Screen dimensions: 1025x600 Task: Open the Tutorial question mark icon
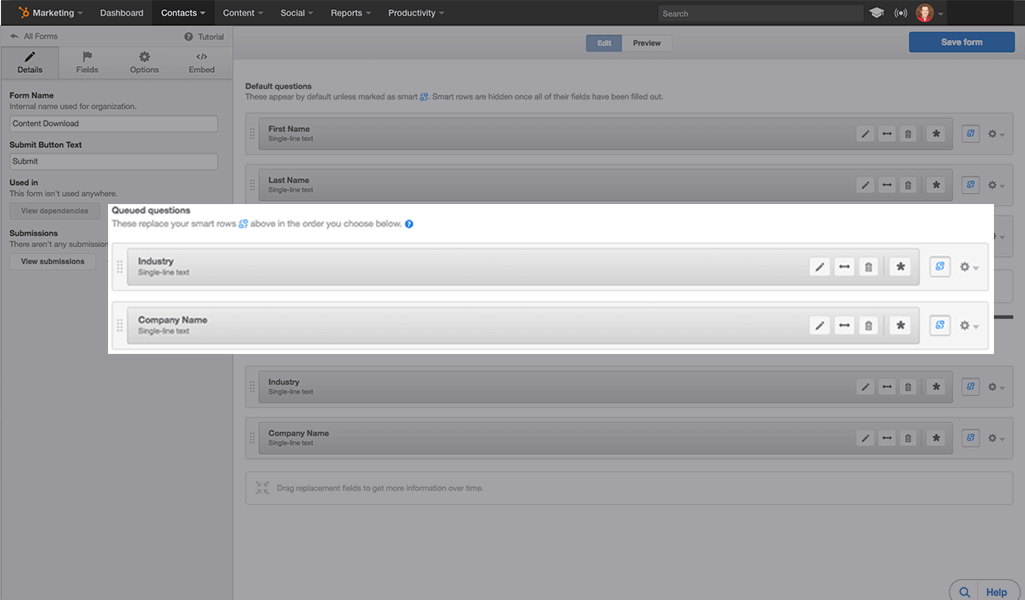coord(190,36)
